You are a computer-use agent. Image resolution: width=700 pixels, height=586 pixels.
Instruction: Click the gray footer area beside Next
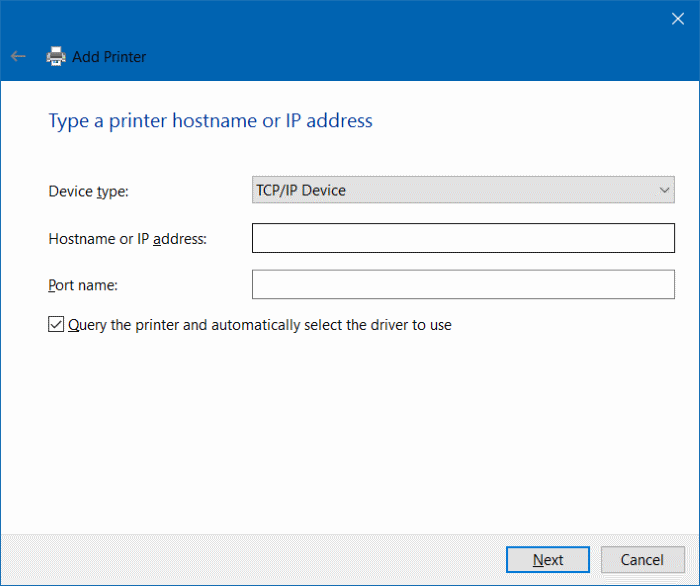click(250, 560)
